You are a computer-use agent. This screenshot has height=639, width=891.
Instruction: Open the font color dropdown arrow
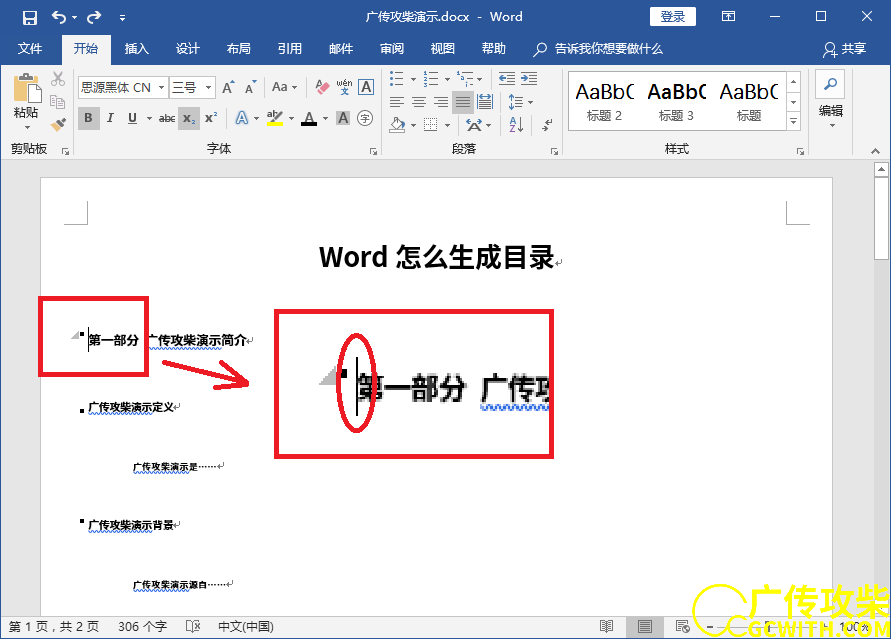(x=325, y=119)
